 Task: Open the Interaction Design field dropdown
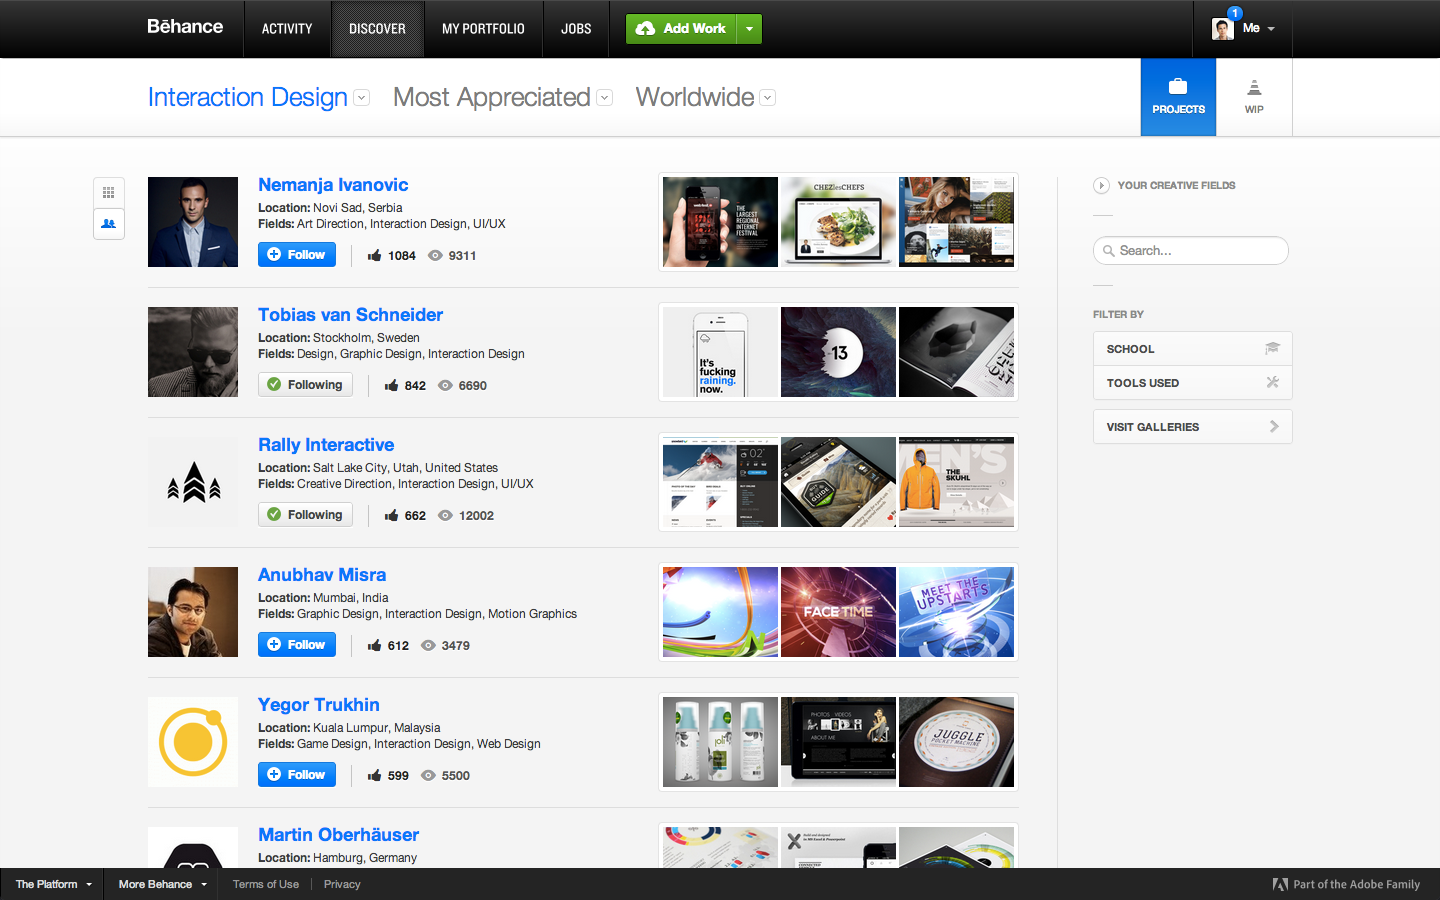coord(362,98)
